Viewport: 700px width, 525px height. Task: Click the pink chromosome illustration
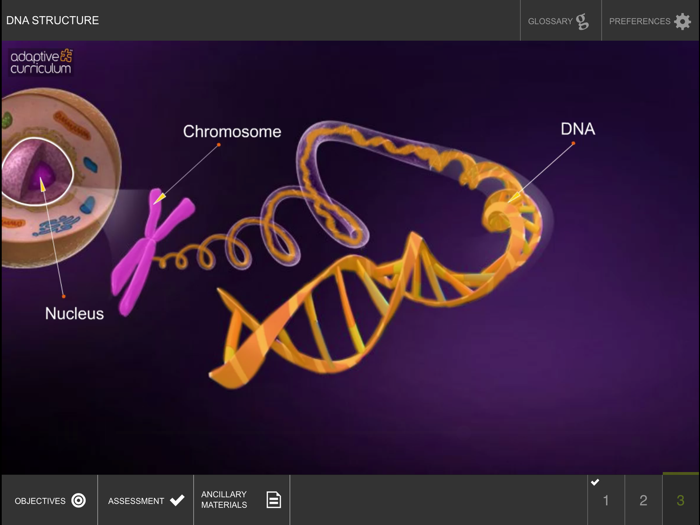click(x=150, y=252)
